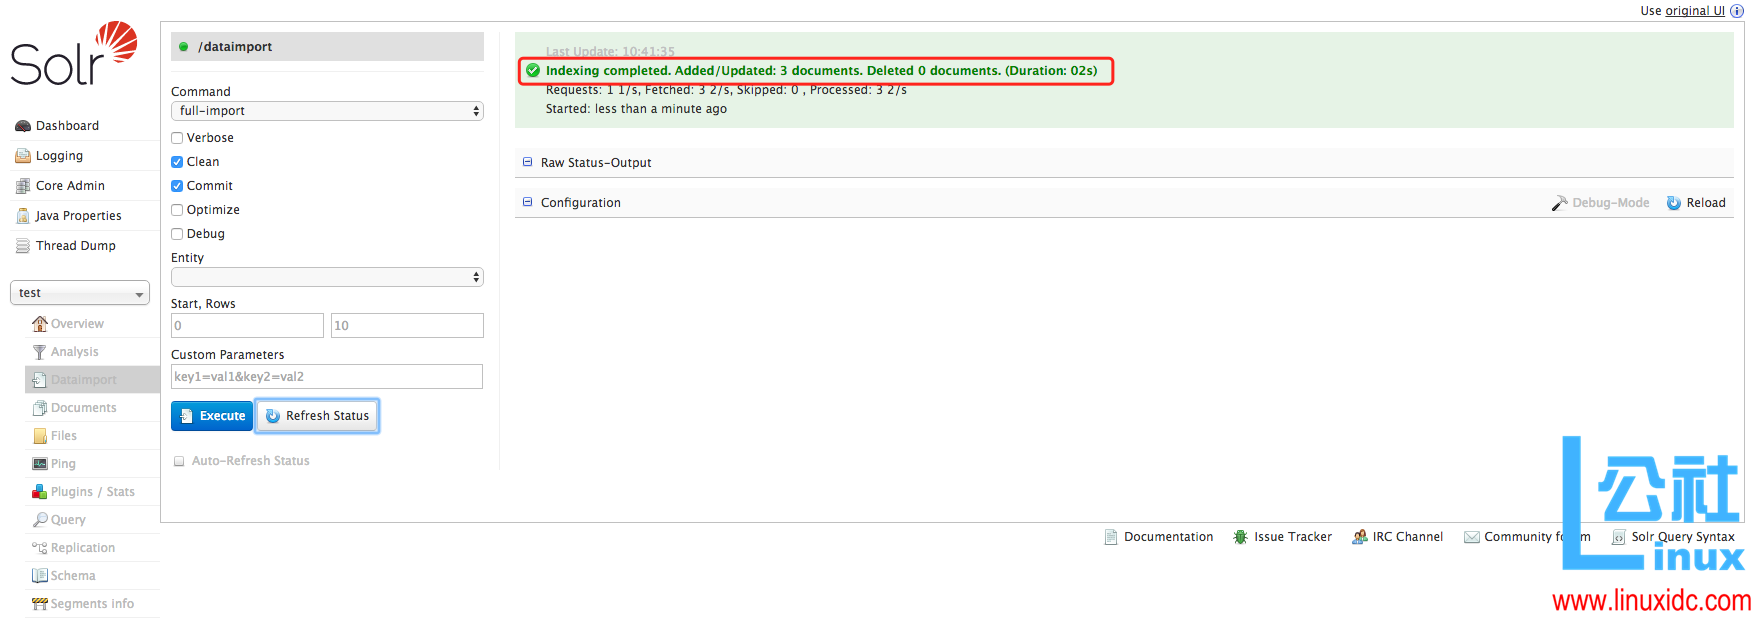
Task: Expand the Raw Status-Output section
Action: [595, 163]
